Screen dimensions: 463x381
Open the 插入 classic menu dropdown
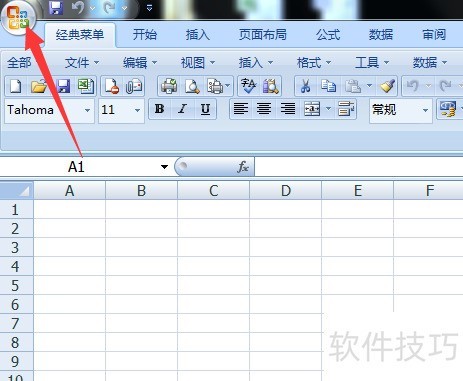[256, 62]
